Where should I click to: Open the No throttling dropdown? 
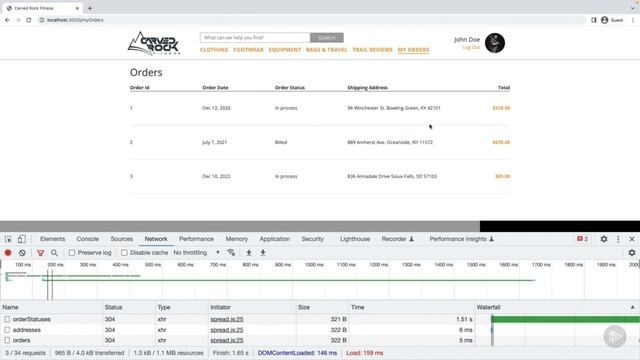[x=196, y=253]
